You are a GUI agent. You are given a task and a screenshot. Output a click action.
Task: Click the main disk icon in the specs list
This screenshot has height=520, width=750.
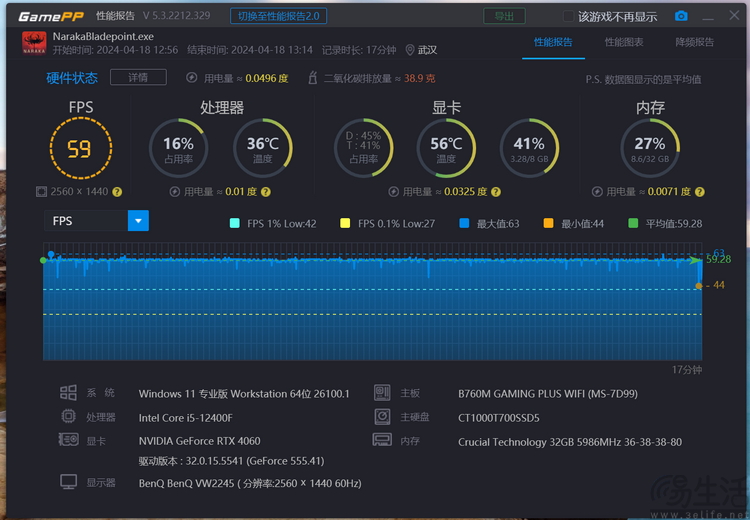[382, 416]
